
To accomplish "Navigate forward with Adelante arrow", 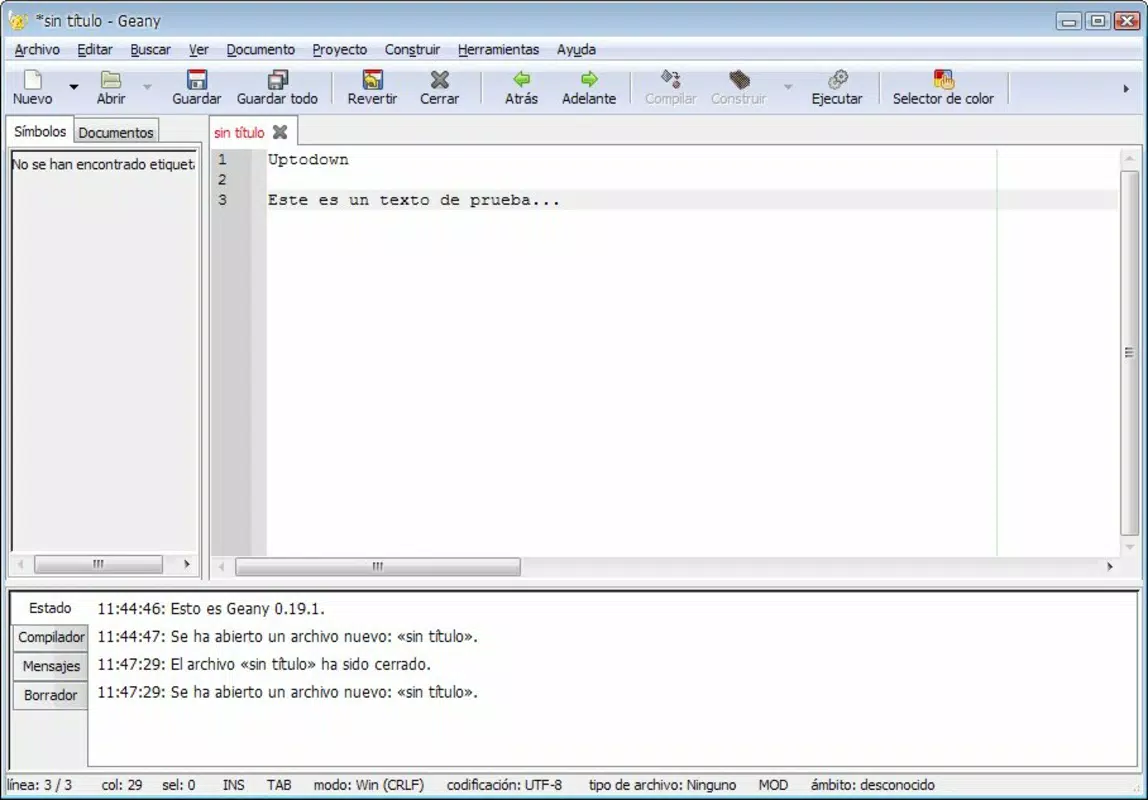I will (589, 87).
